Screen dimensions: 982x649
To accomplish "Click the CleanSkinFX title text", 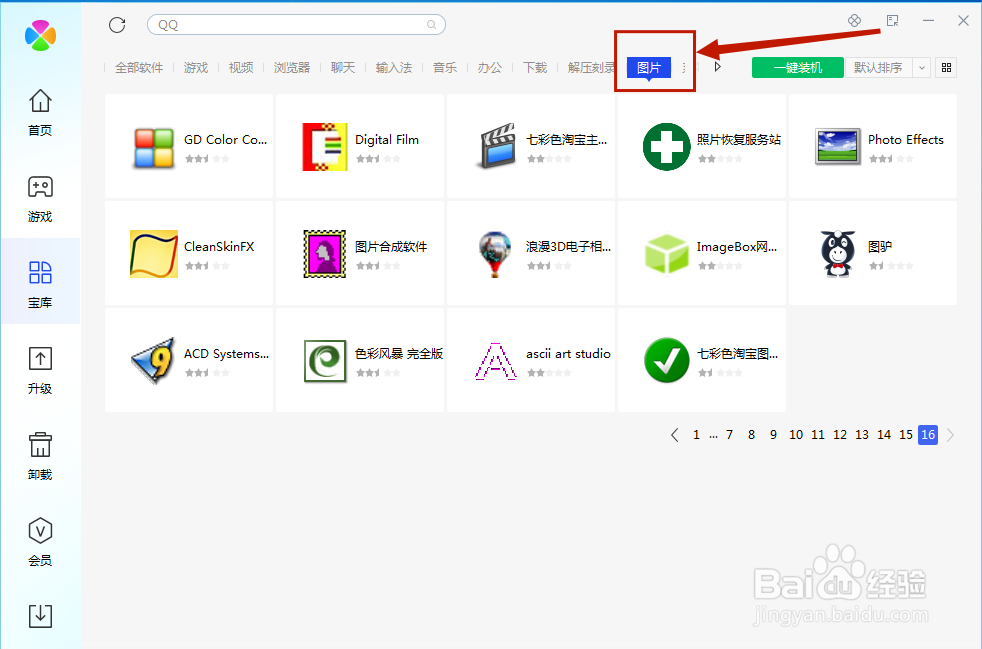I will coord(219,247).
